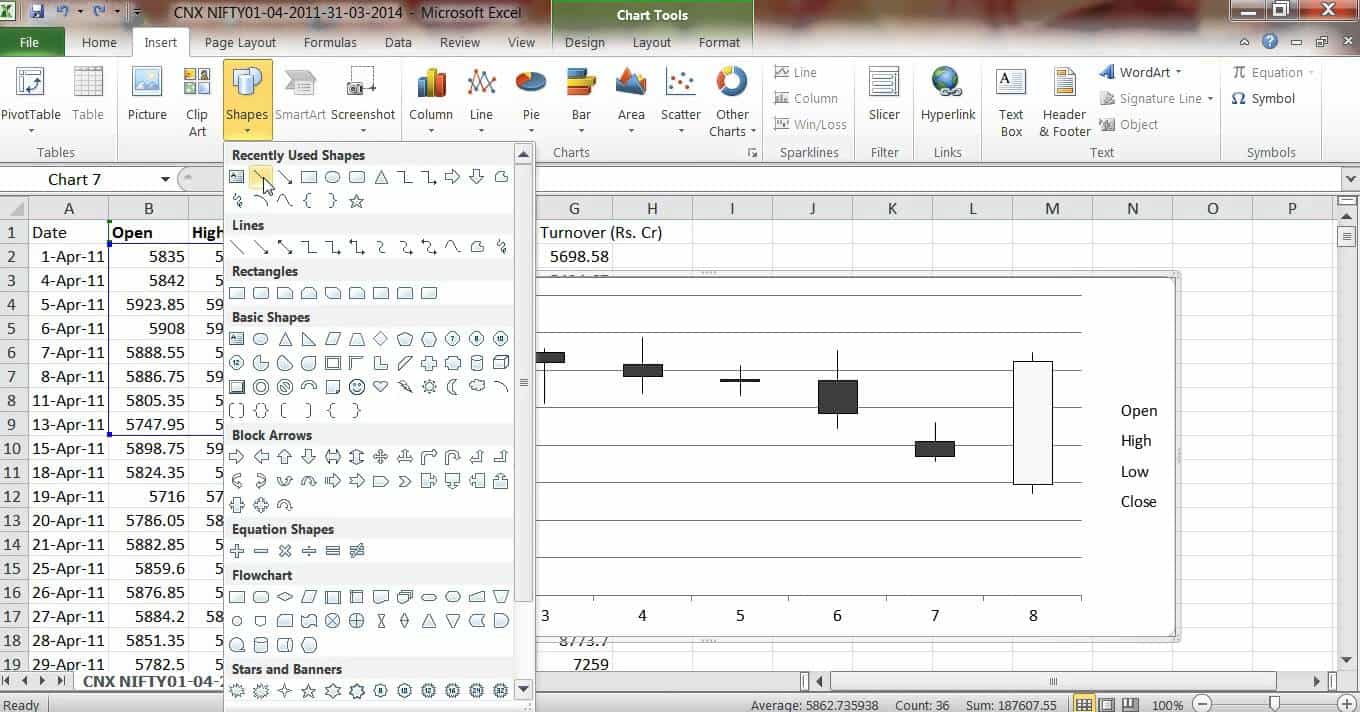Select the Double Arrow line in Lines section
Screen dimensions: 1360x712
[285, 247]
